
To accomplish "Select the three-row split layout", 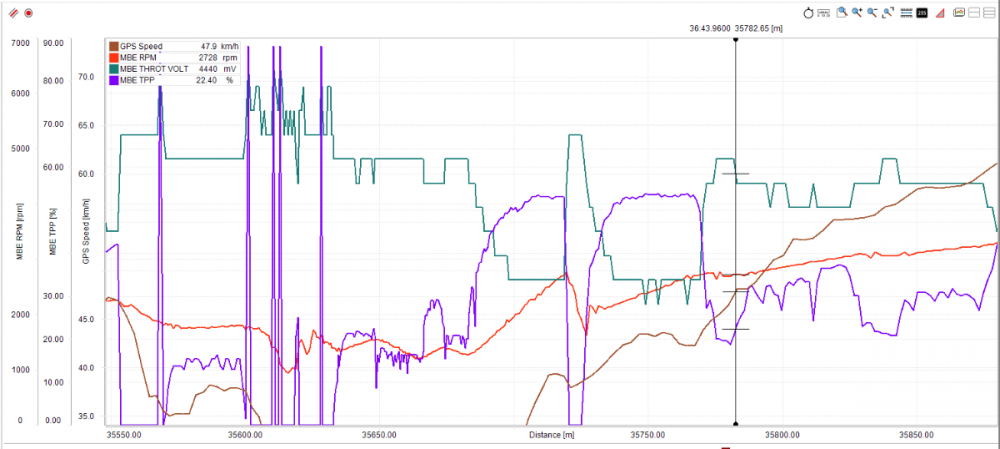I will click(x=989, y=12).
